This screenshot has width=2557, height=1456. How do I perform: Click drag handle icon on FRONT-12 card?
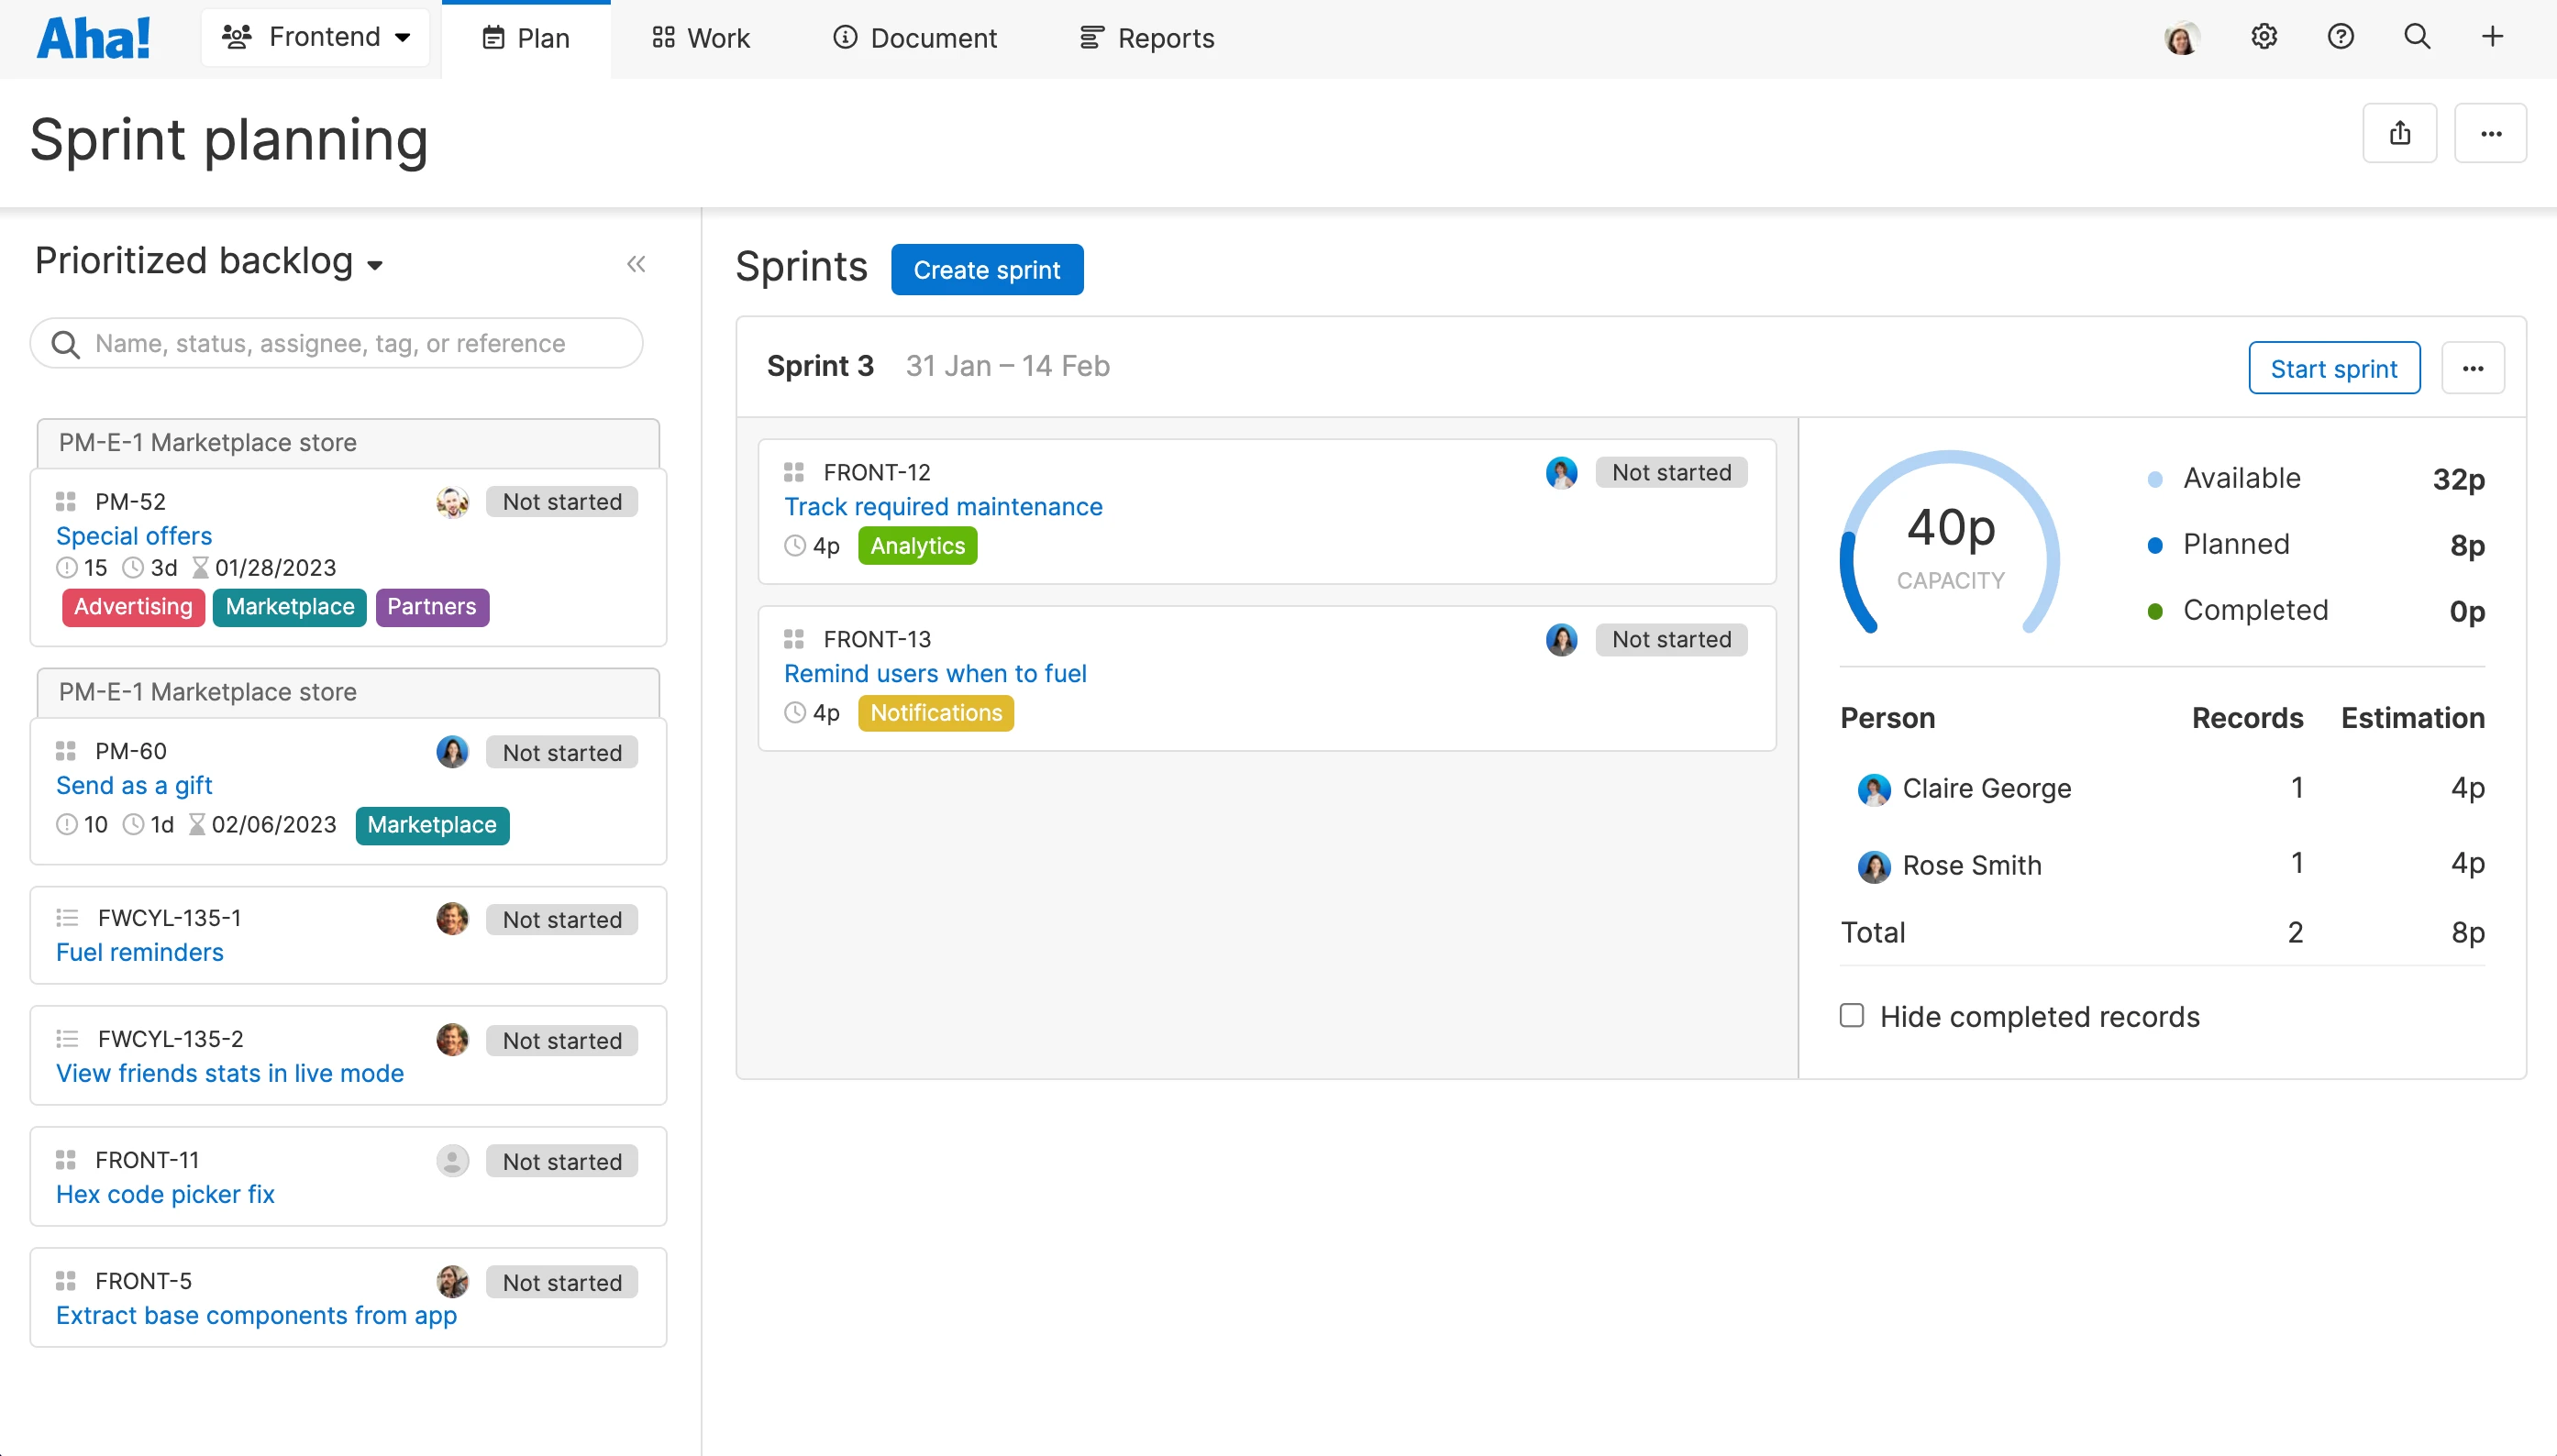794,472
